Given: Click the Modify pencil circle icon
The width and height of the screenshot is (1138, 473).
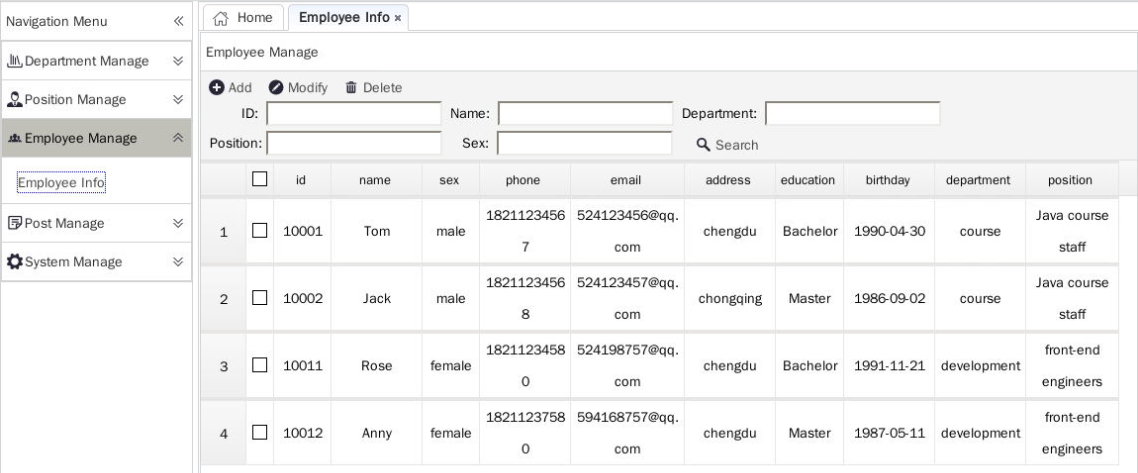Looking at the screenshot, I should click(276, 87).
